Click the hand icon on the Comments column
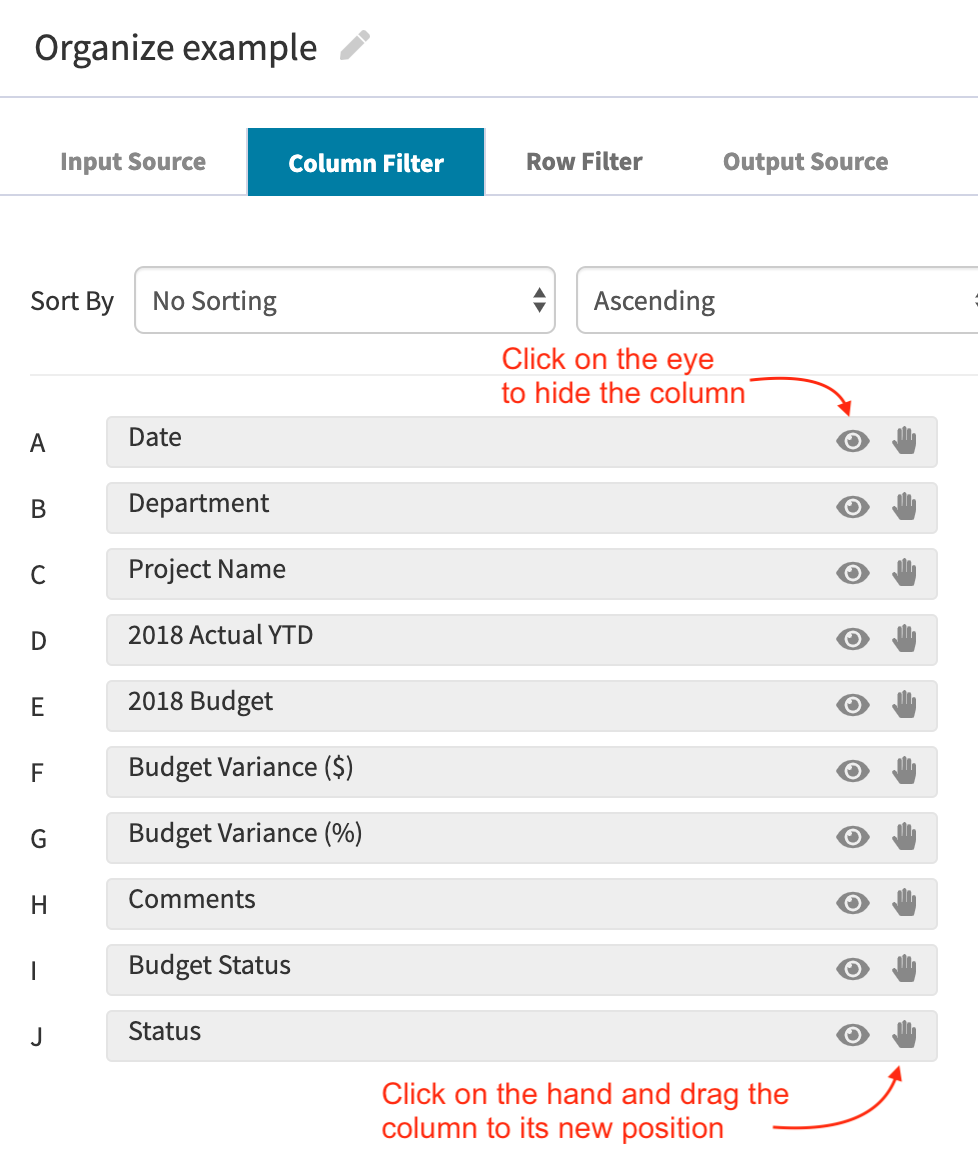978x1158 pixels. point(904,902)
